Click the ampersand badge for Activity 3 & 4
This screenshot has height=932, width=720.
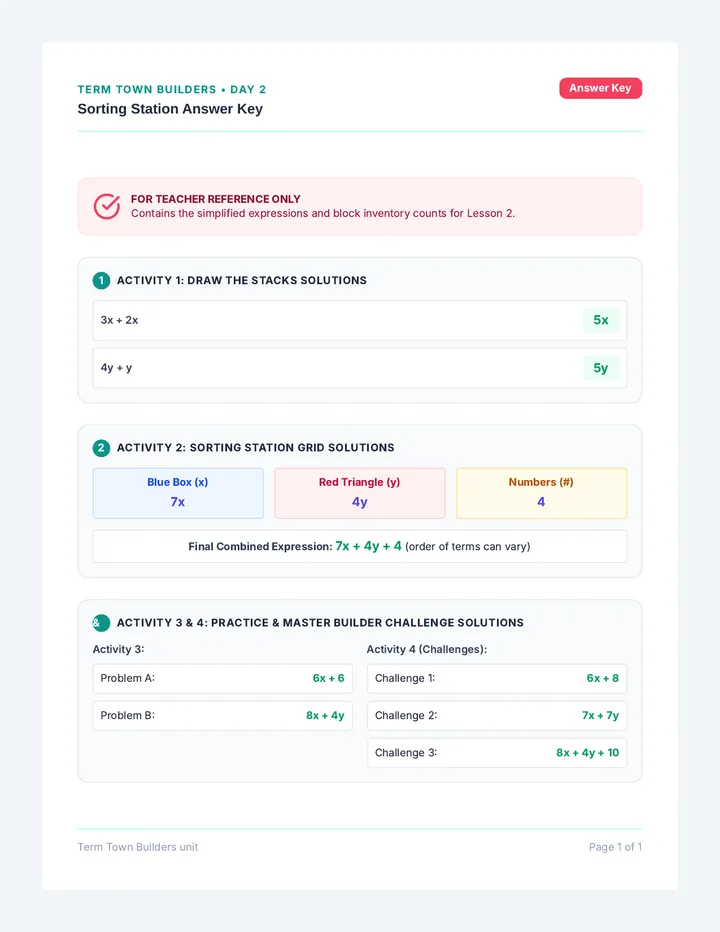pos(101,623)
